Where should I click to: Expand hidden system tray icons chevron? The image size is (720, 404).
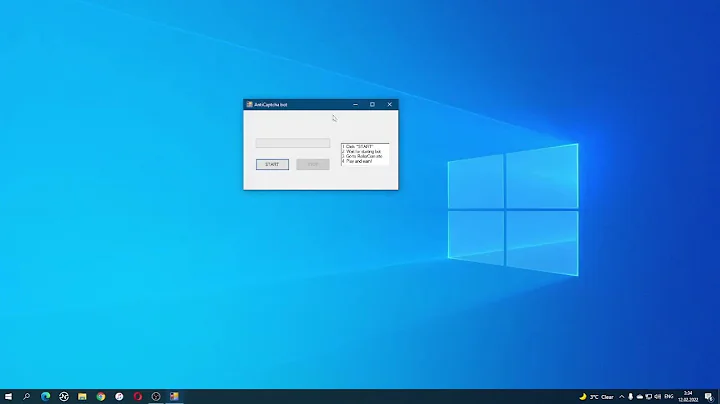[x=622, y=397]
